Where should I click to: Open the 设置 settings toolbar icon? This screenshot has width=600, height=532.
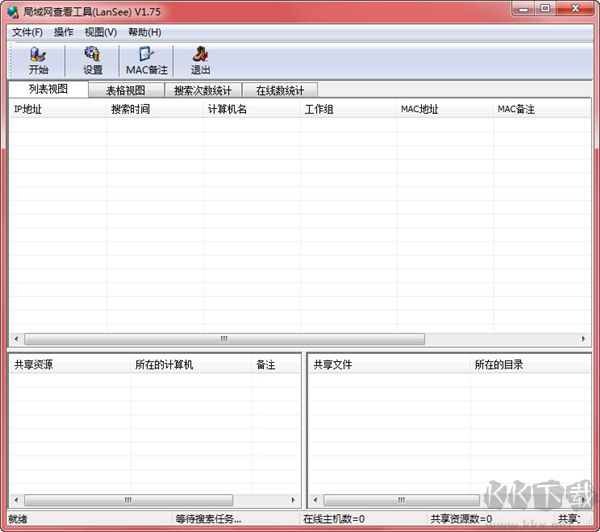[x=93, y=61]
